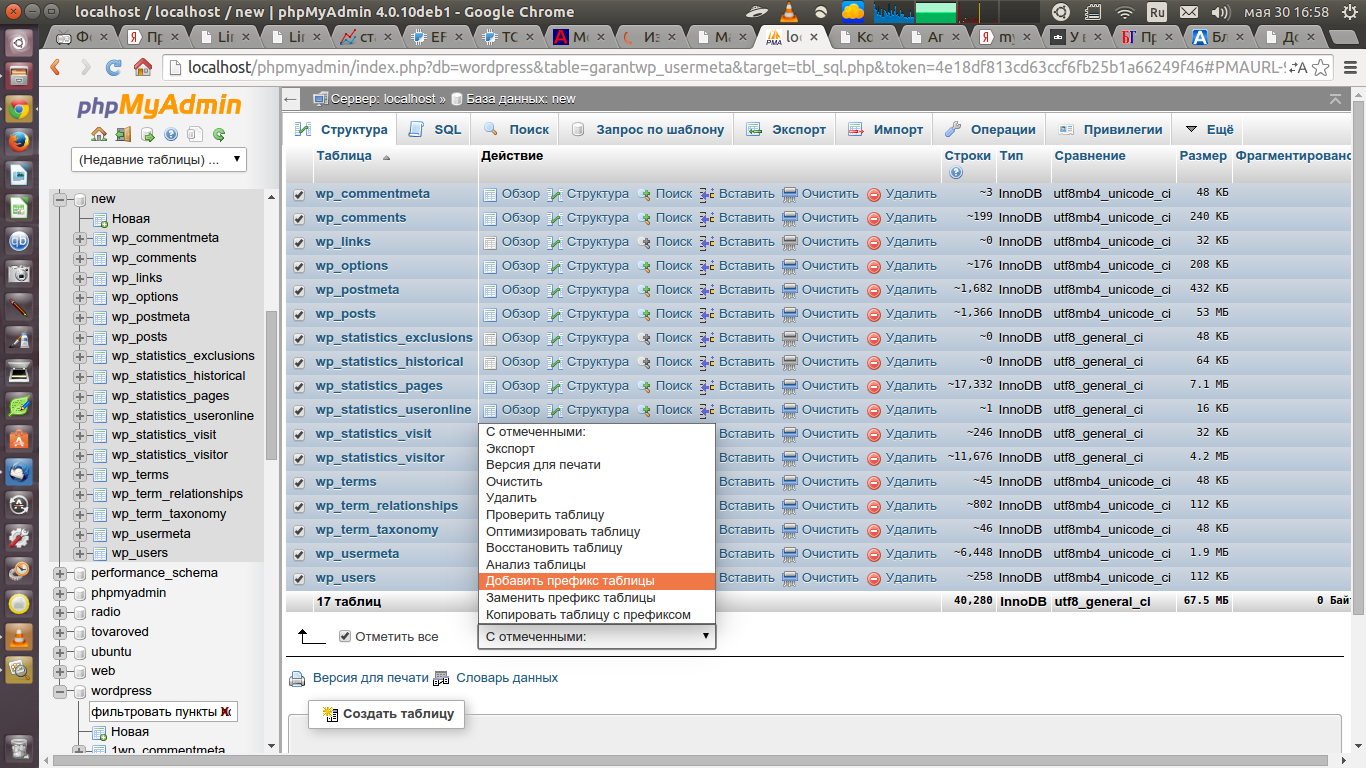Expand the performance_schema database node
This screenshot has width=1366, height=768.
(x=62, y=574)
